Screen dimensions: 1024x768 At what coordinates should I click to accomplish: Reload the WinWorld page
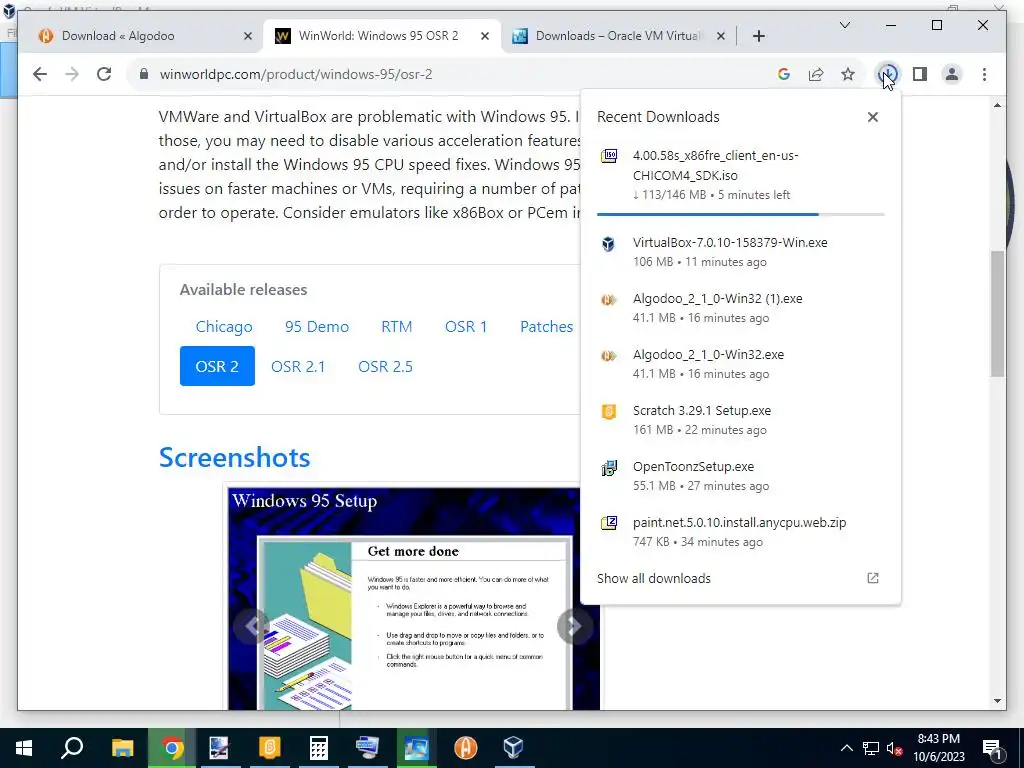pyautogui.click(x=104, y=74)
